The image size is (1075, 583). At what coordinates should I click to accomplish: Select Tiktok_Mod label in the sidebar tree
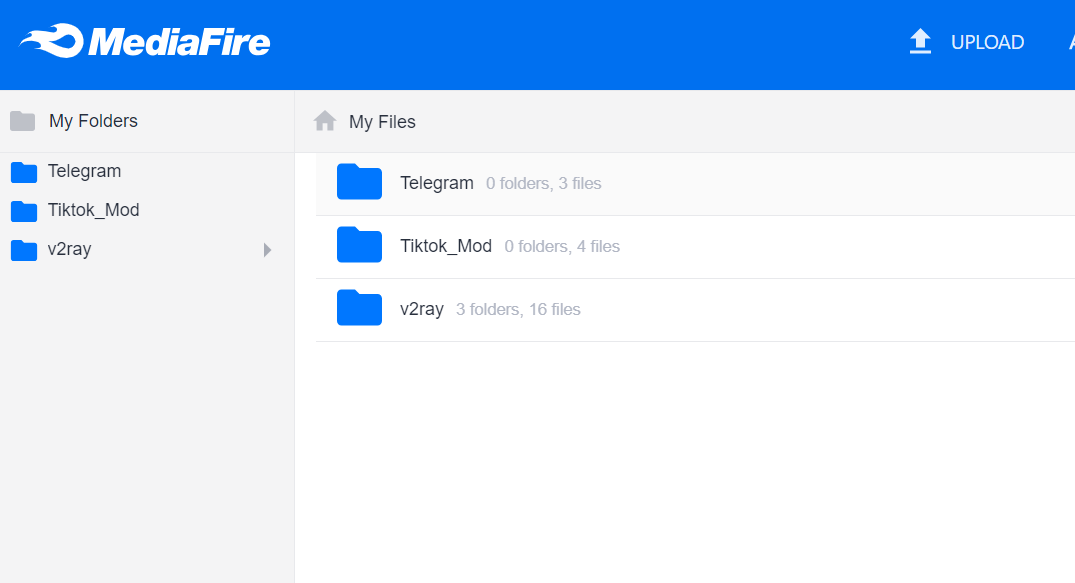point(93,210)
